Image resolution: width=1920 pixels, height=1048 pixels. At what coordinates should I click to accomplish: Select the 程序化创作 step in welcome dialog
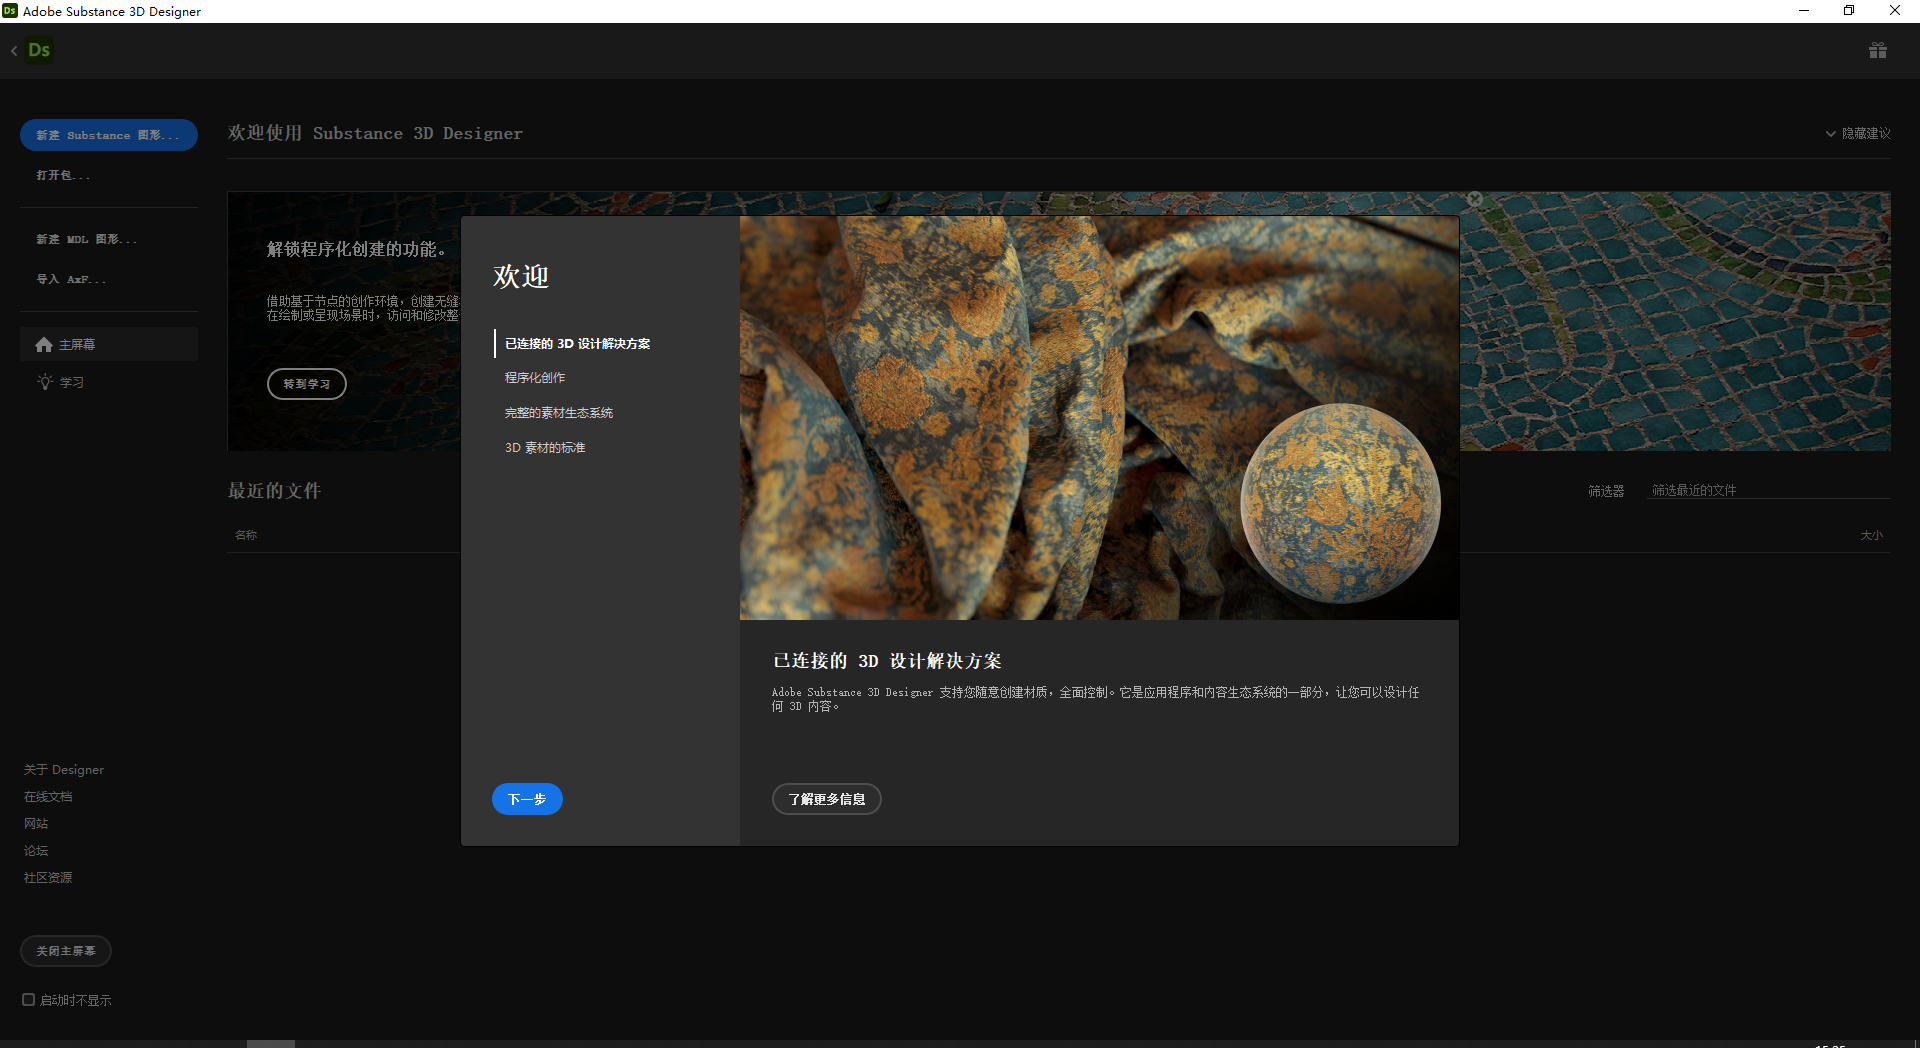click(x=535, y=378)
